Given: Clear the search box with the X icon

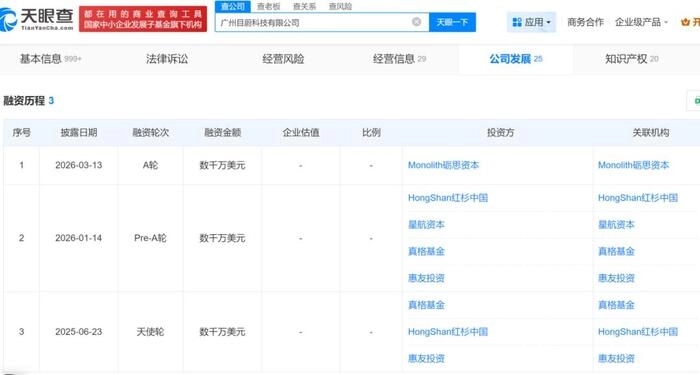Looking at the screenshot, I should point(417,22).
